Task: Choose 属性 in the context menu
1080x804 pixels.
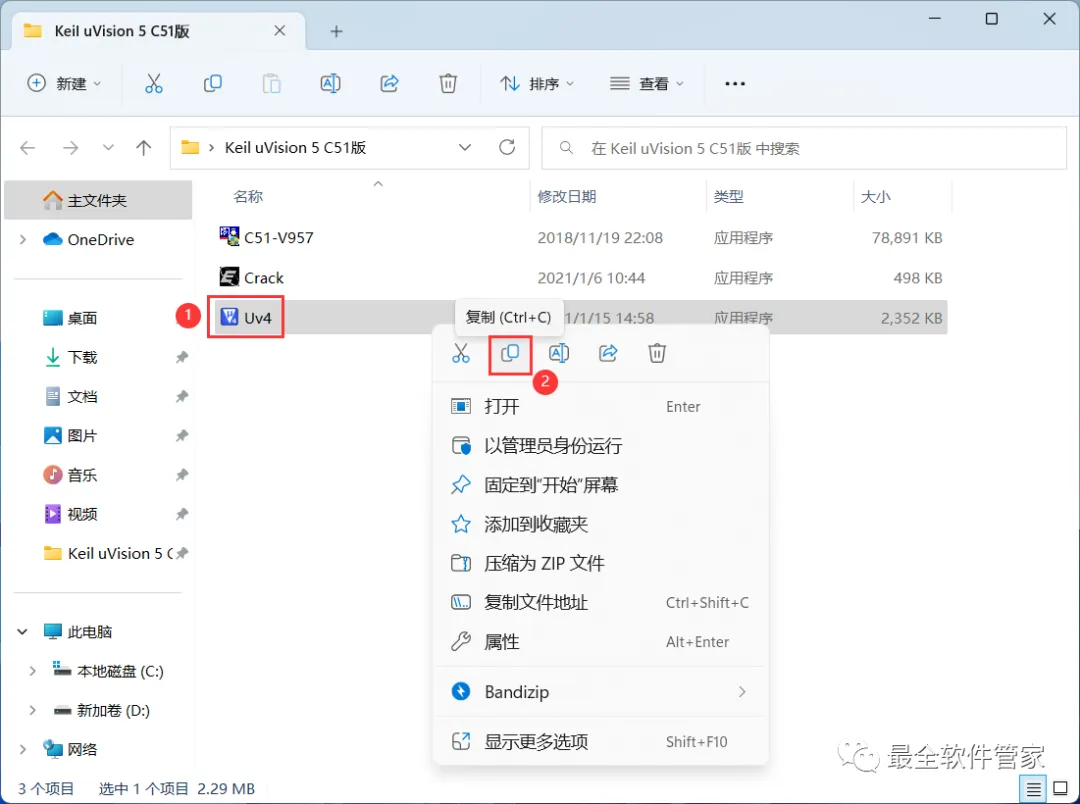Action: [601, 642]
